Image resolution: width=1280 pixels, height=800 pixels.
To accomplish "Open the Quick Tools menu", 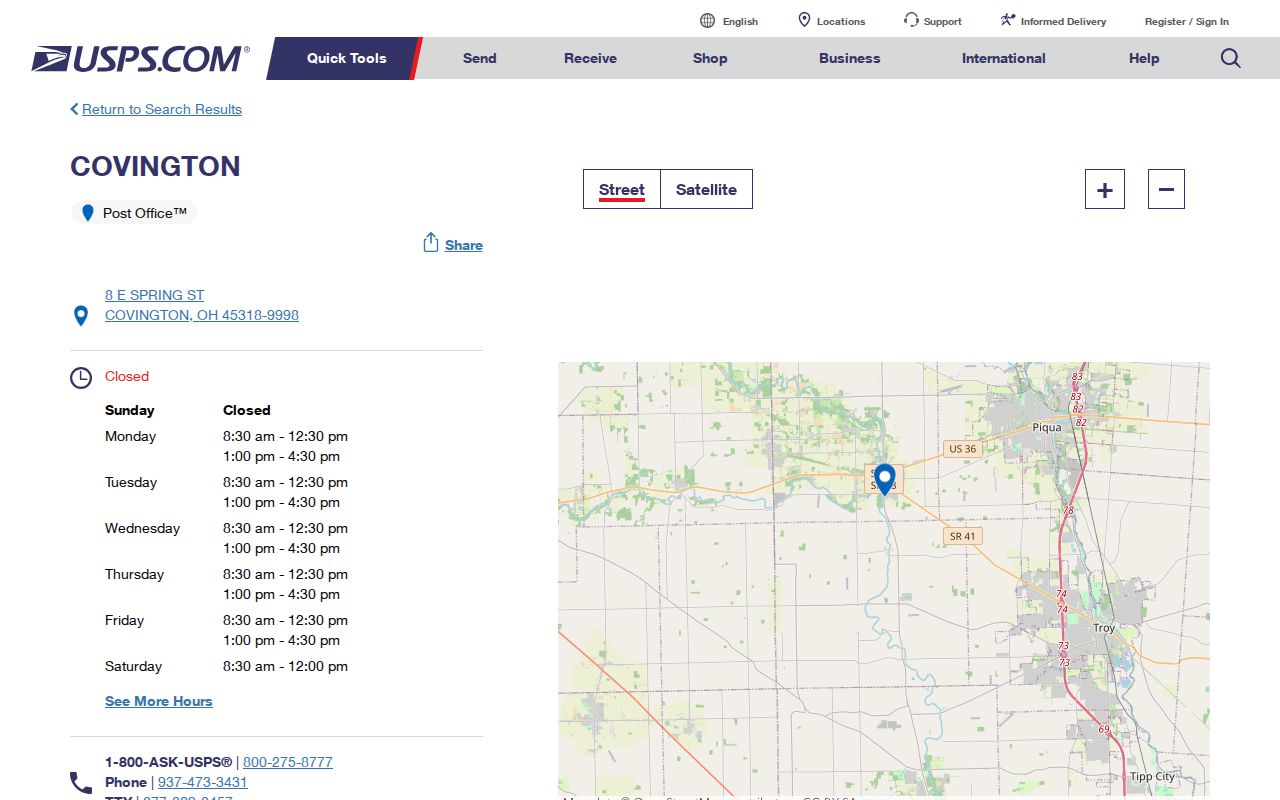I will pos(346,58).
